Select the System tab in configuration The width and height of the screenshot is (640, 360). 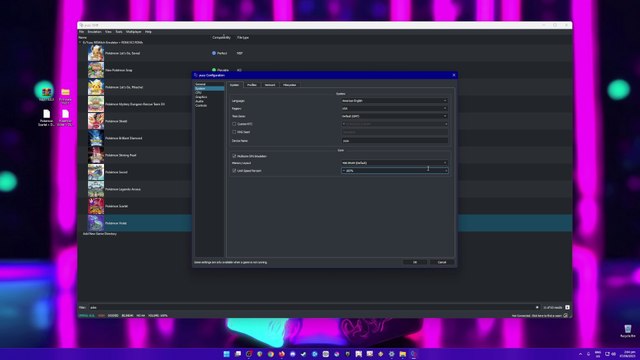[234, 85]
